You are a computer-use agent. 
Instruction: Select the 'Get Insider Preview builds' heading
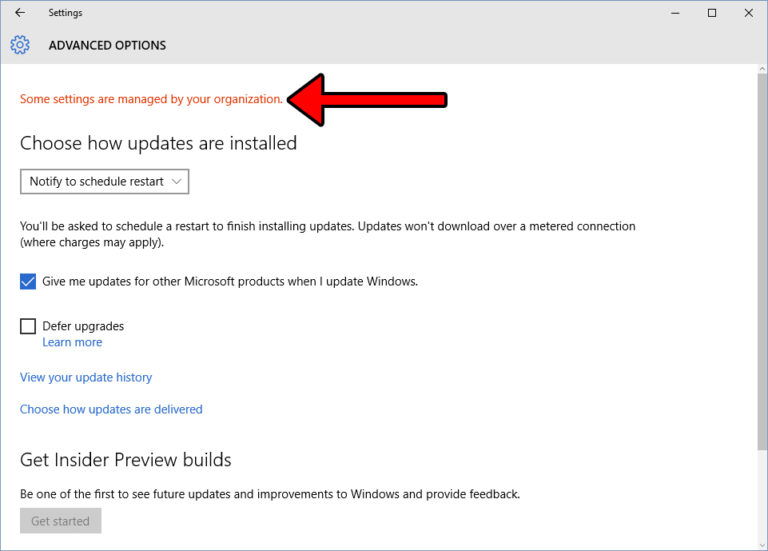[126, 460]
